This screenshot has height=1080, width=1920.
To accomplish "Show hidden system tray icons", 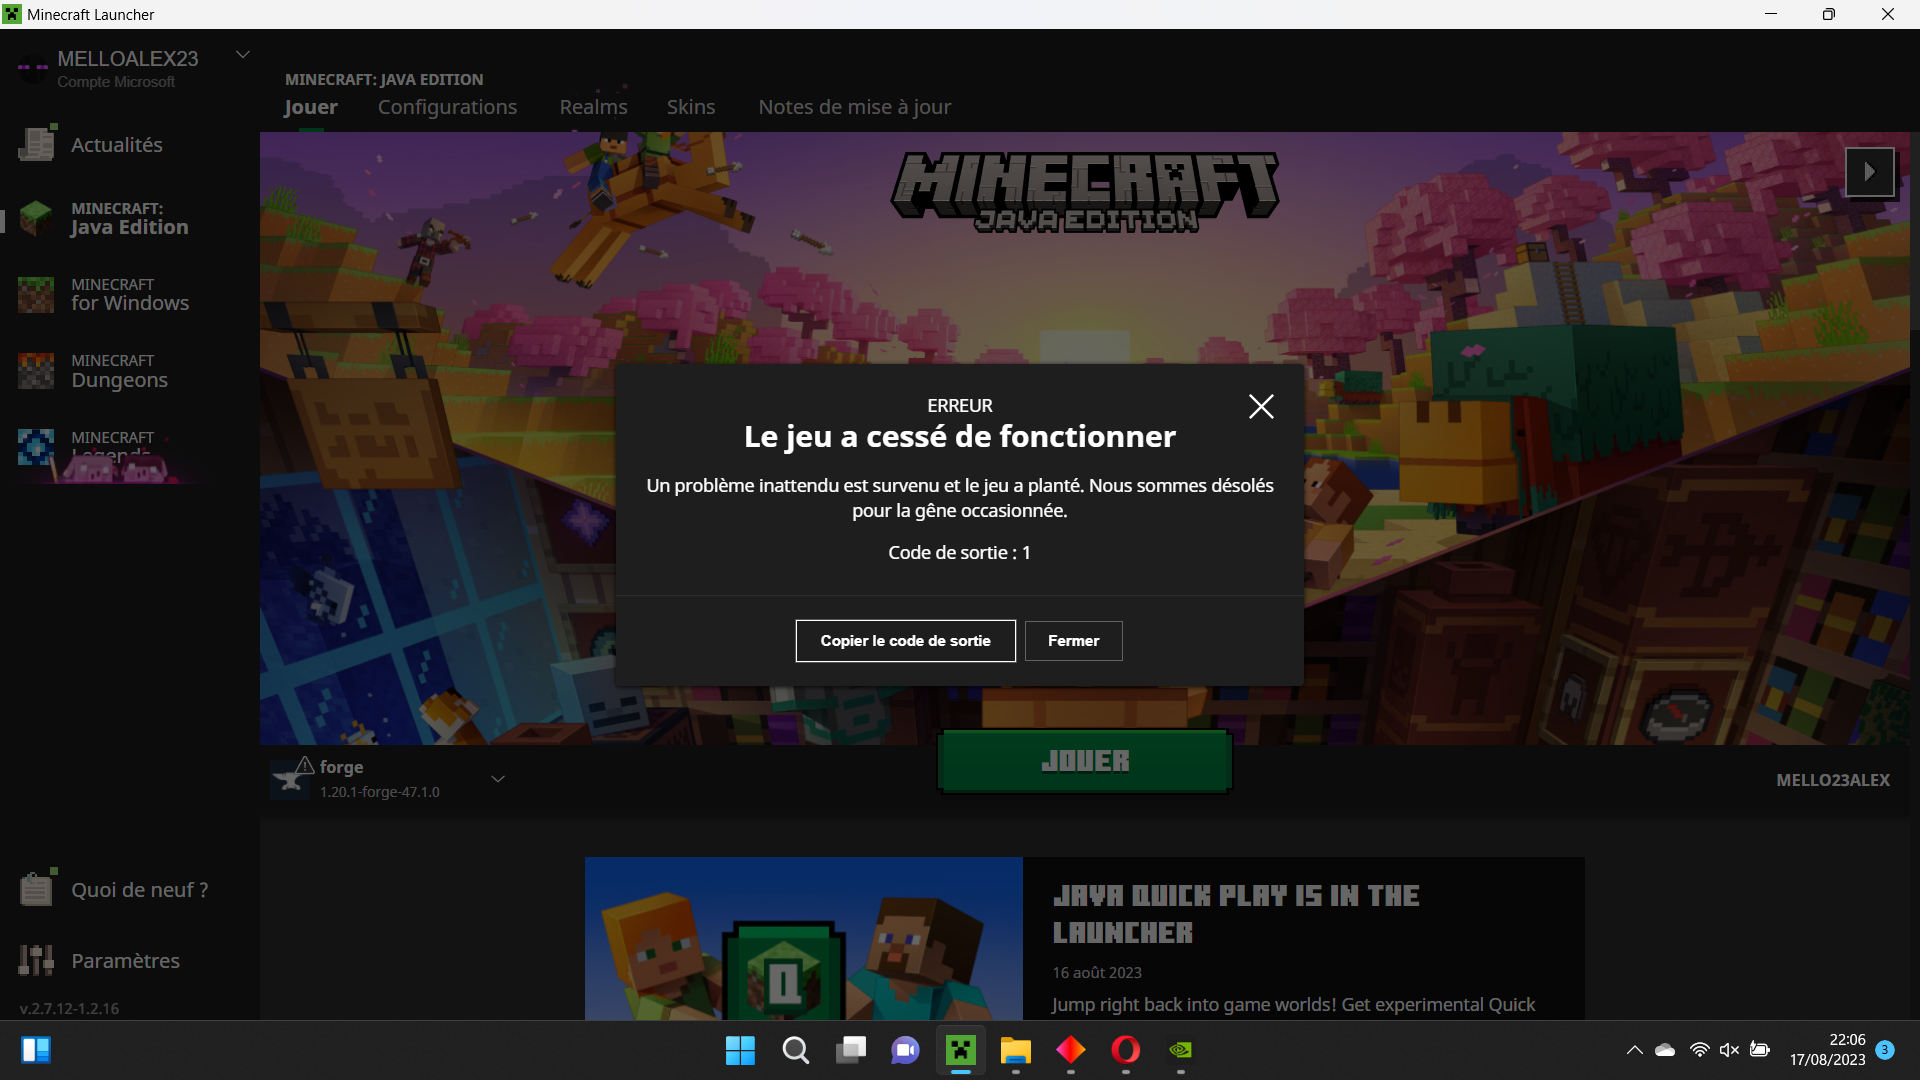I will (1634, 1050).
